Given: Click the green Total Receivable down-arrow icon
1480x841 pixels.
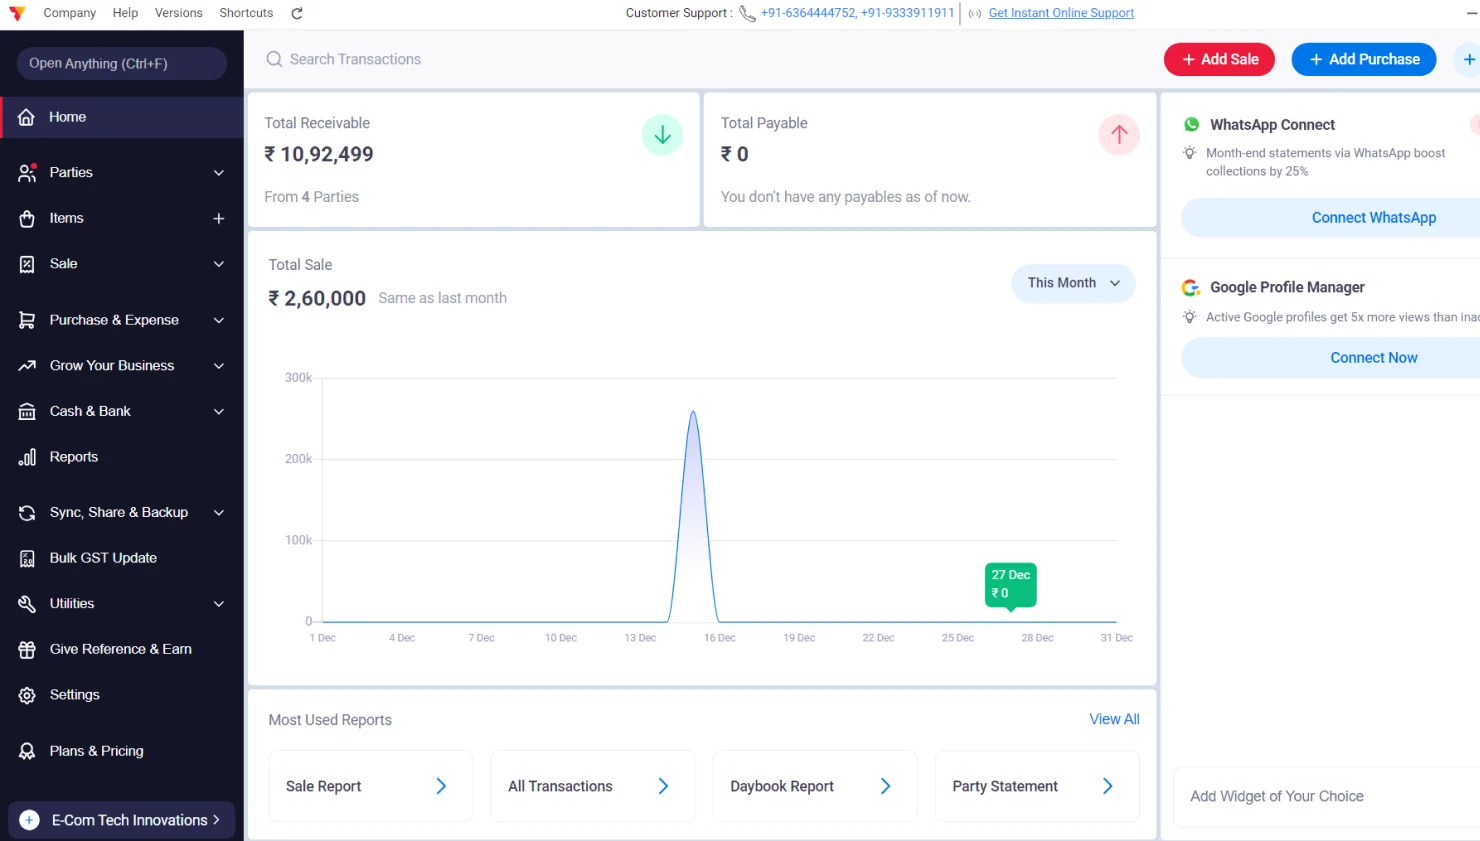Looking at the screenshot, I should [x=662, y=135].
